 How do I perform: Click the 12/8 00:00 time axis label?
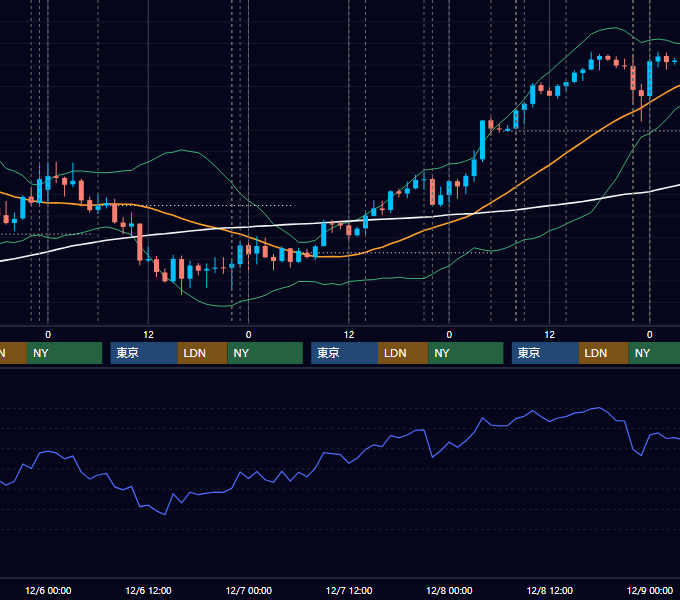tap(449, 590)
